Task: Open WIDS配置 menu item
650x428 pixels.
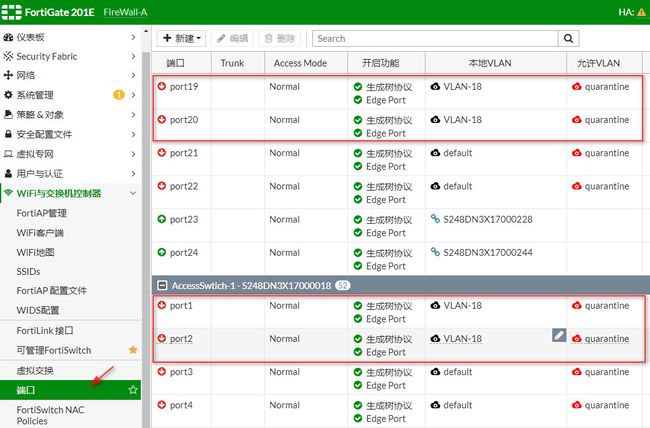Action: click(x=38, y=310)
